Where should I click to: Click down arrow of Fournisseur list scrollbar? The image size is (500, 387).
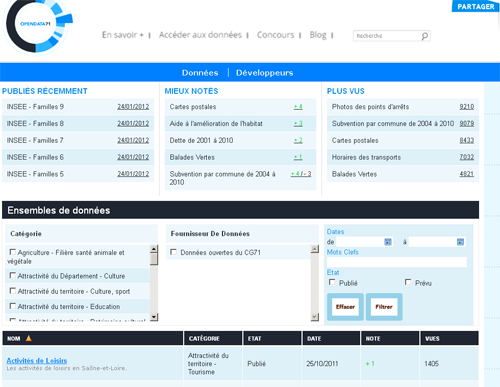pyautogui.click(x=315, y=317)
